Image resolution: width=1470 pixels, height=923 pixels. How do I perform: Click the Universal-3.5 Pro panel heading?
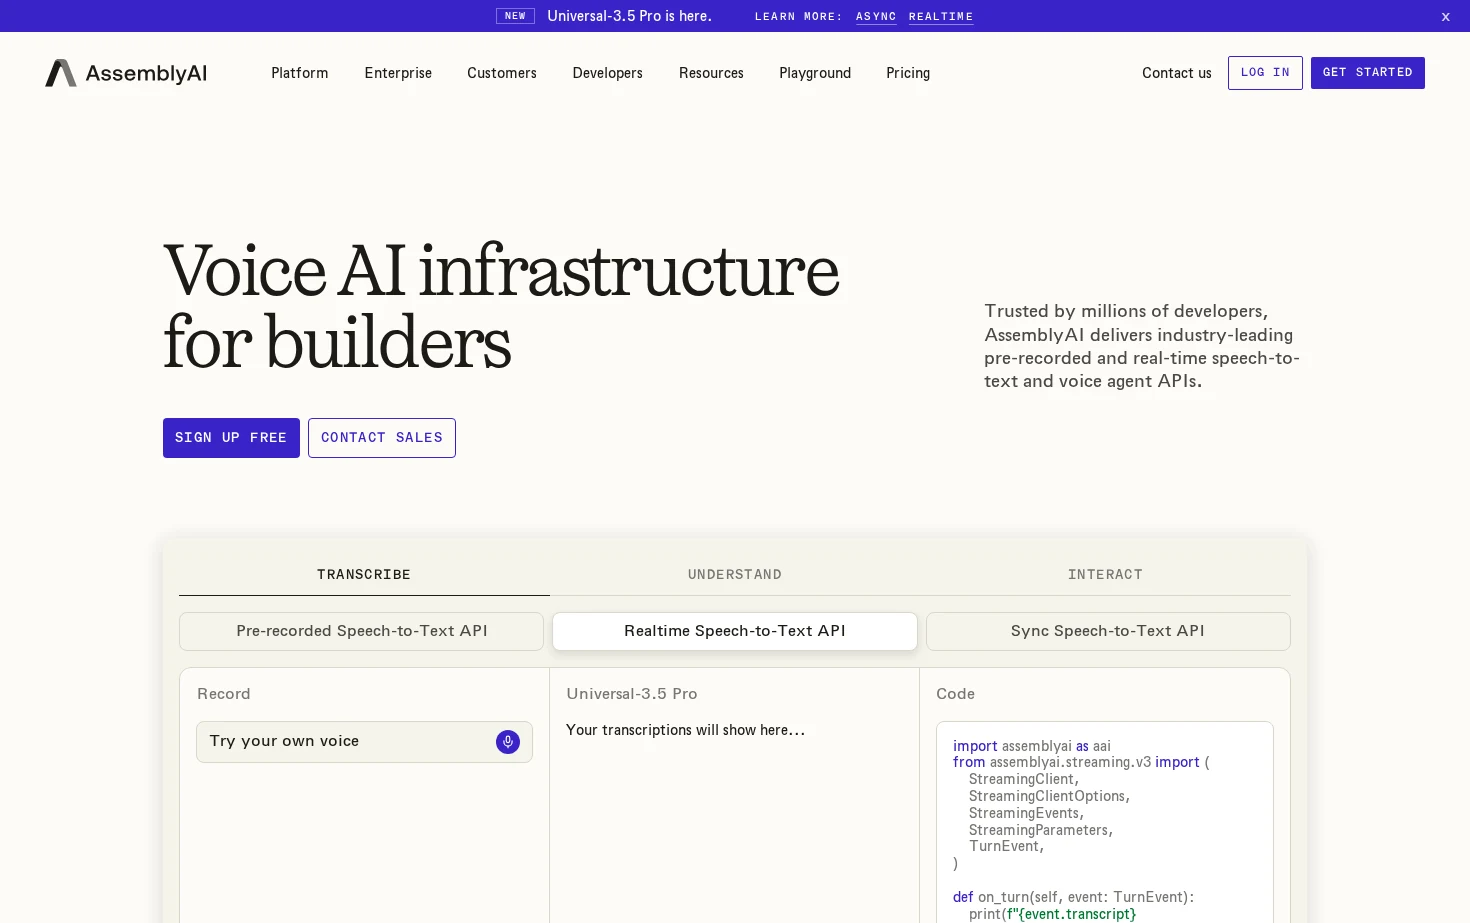point(632,694)
